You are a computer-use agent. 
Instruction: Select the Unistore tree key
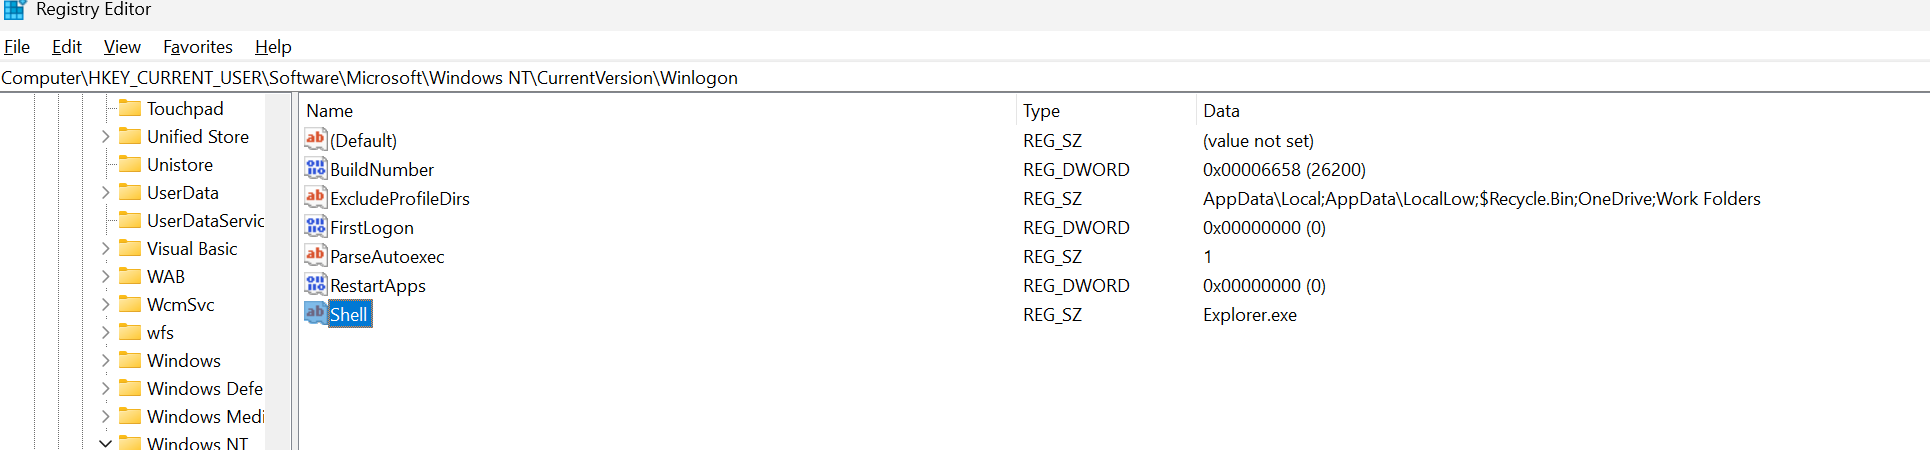click(180, 164)
